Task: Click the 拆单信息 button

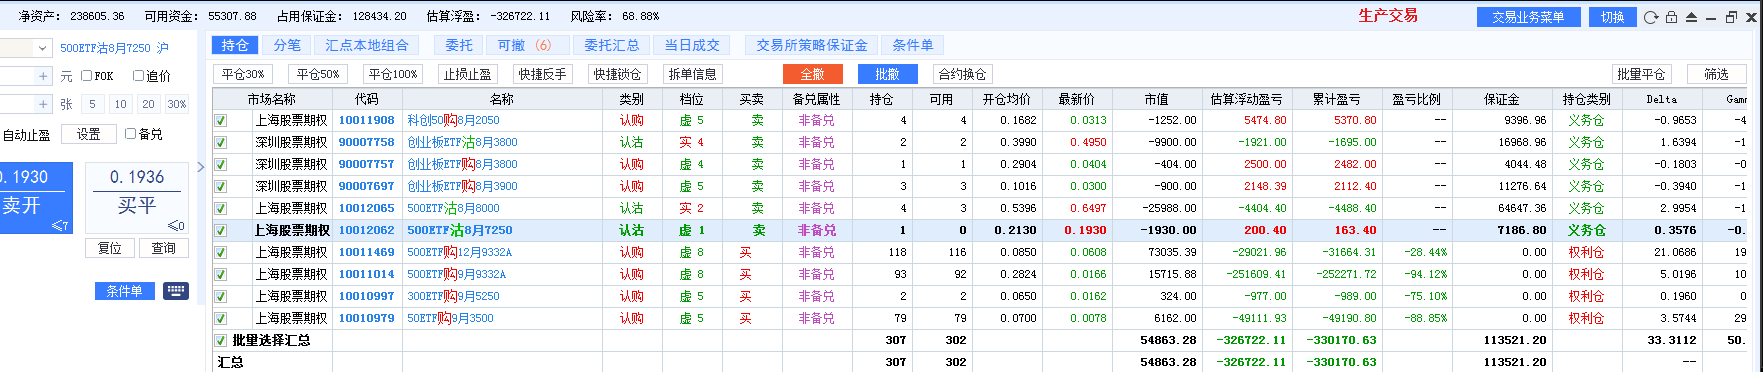Action: click(693, 74)
